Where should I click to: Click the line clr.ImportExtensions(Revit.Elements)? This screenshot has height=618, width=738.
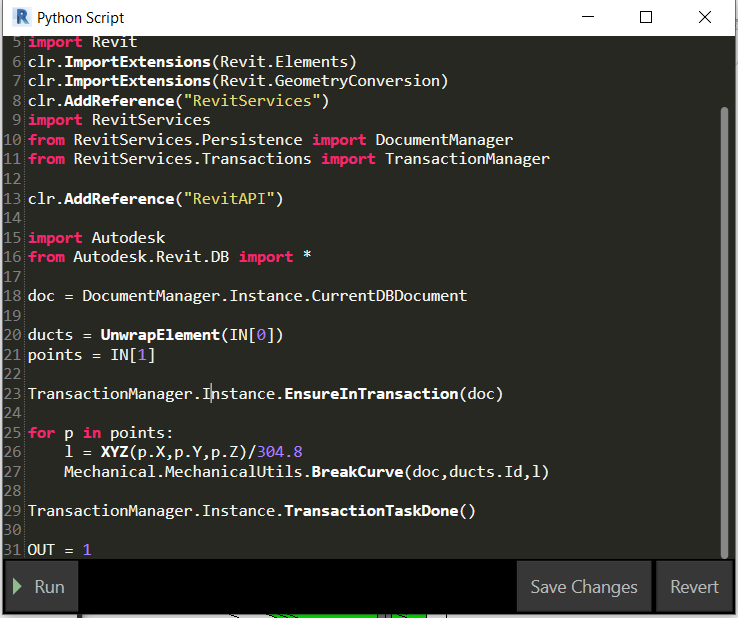point(192,62)
